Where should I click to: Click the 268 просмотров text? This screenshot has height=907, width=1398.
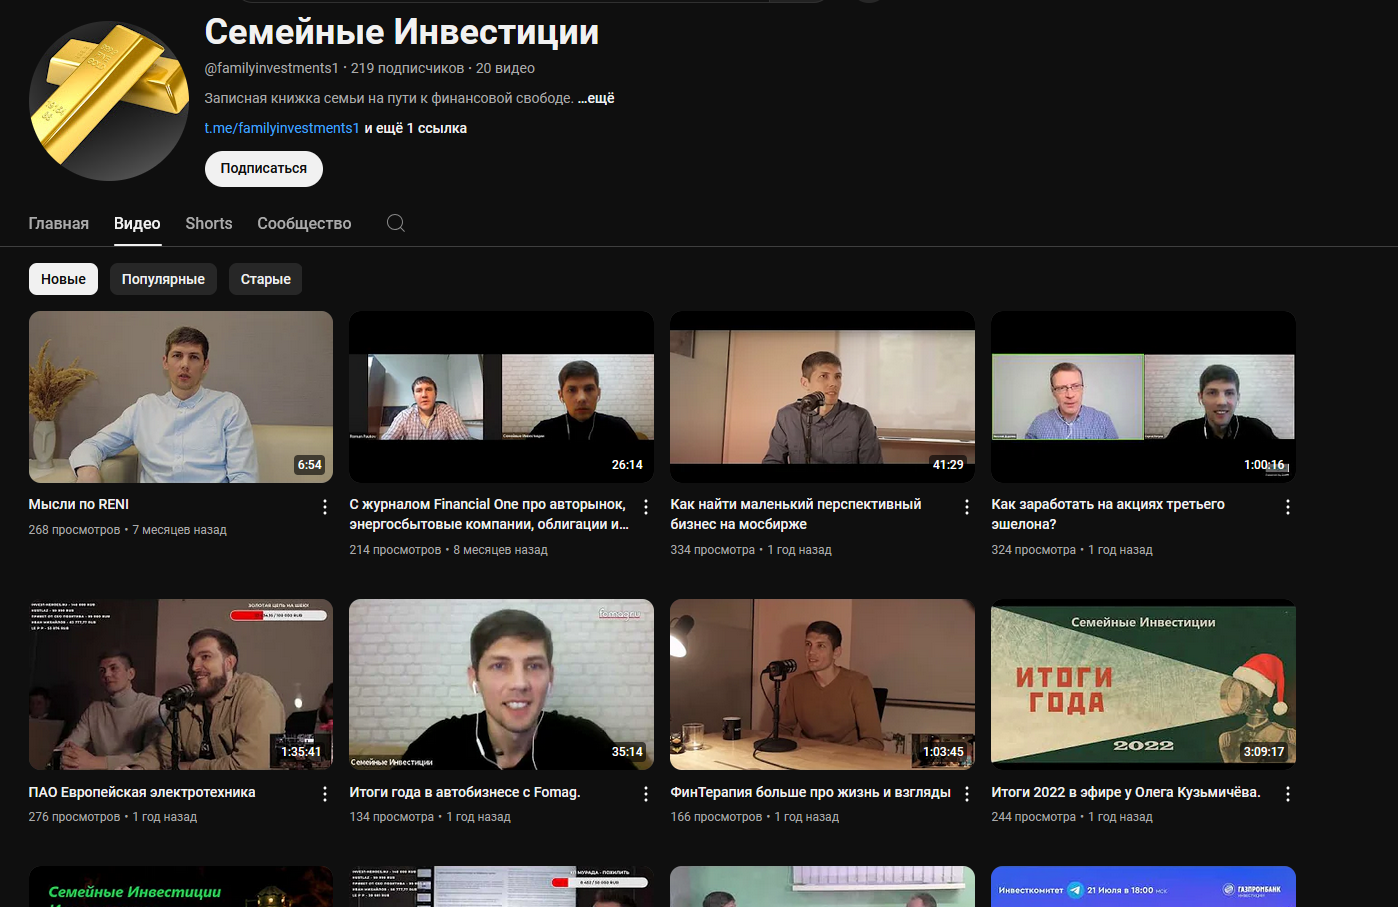click(74, 530)
